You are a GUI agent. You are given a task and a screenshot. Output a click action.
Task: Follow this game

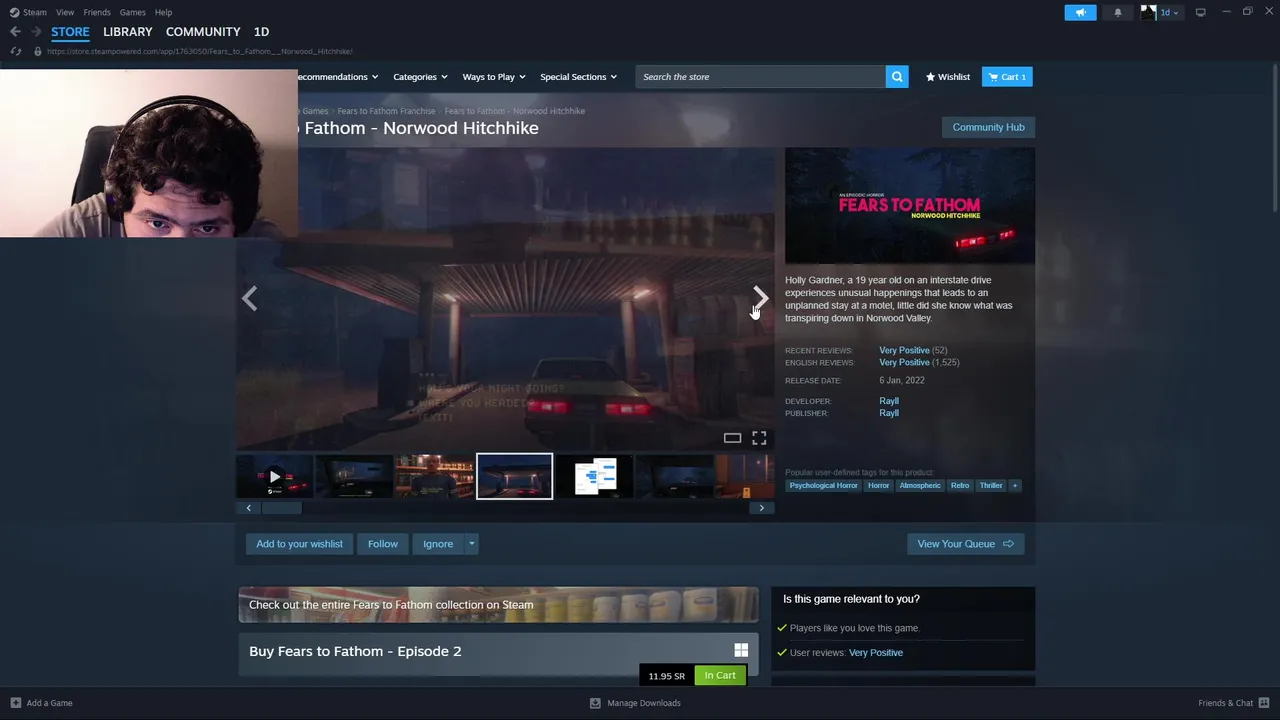tap(383, 544)
